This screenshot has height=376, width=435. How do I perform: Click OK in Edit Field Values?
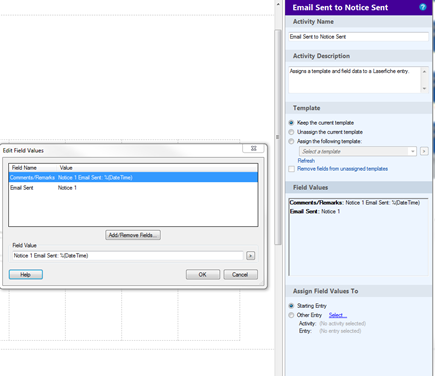click(x=203, y=275)
